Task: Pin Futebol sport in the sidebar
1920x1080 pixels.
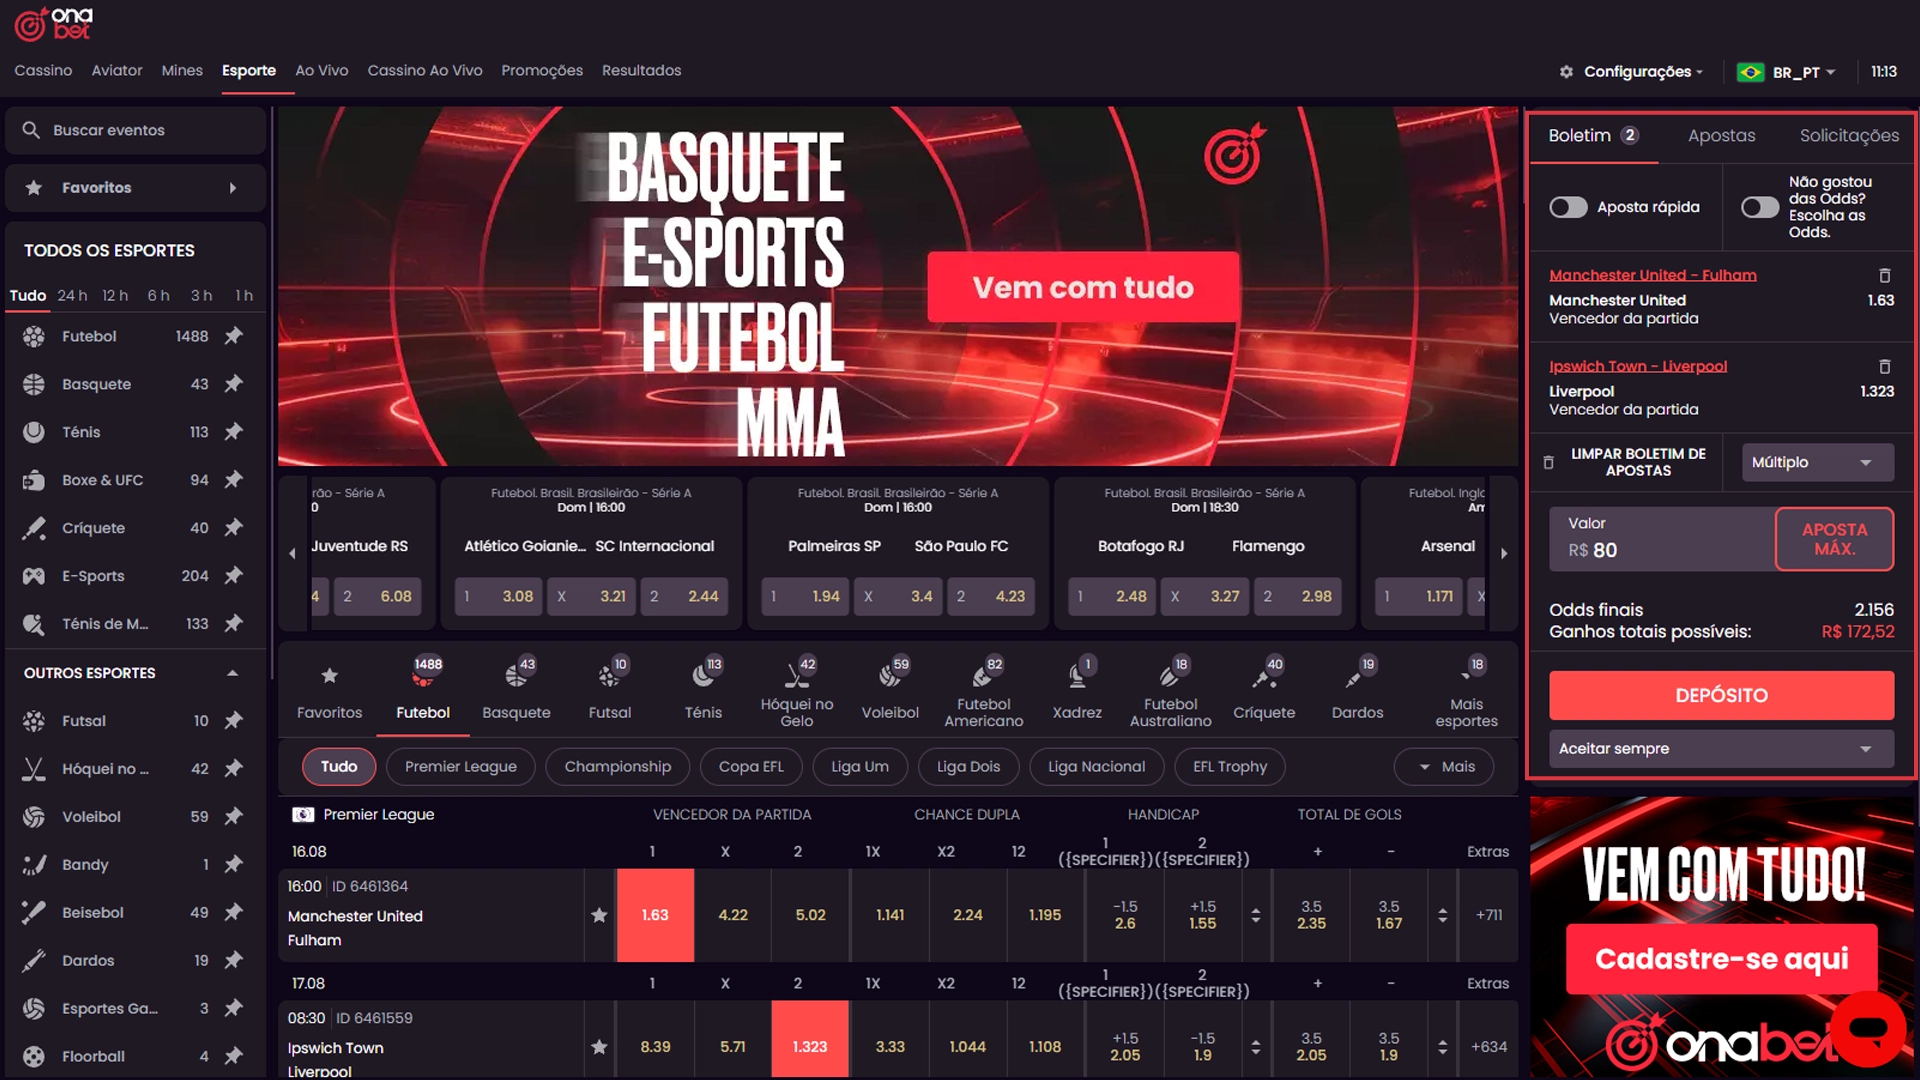Action: [234, 336]
